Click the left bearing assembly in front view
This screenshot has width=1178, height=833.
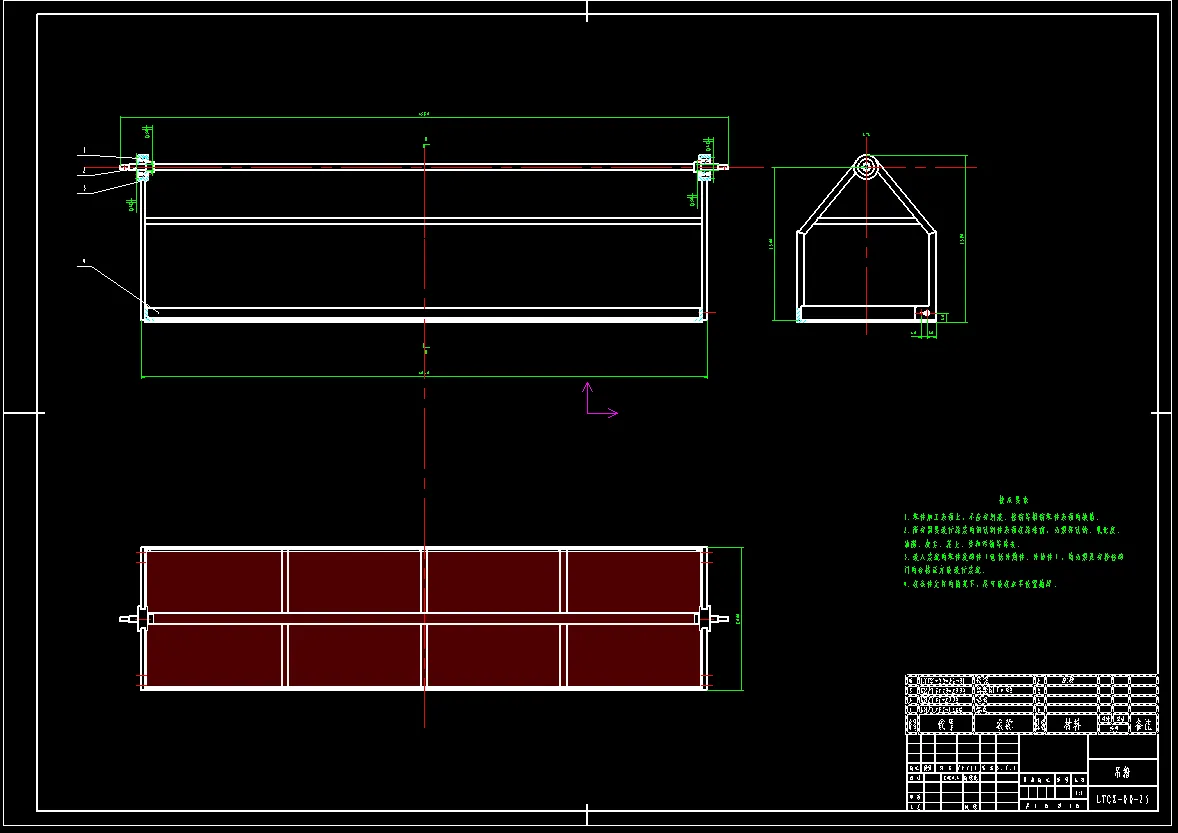pos(143,167)
